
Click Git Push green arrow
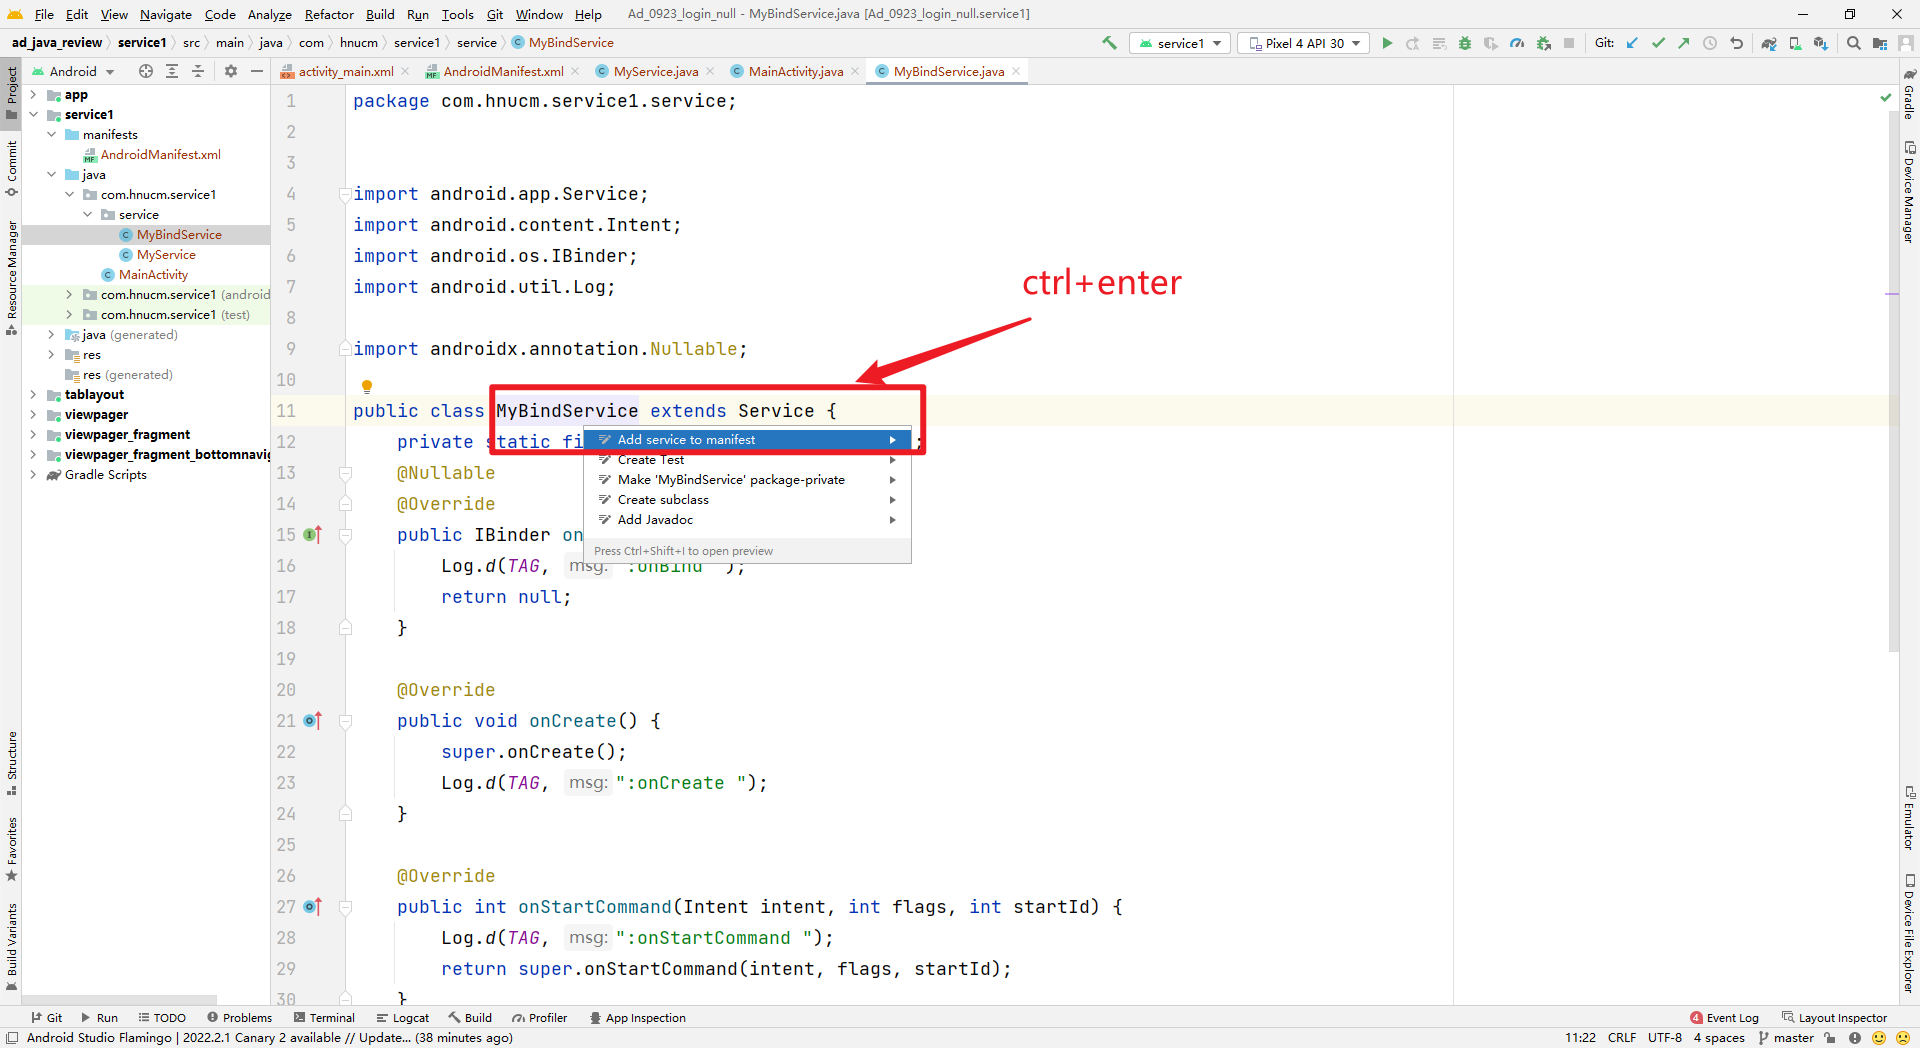(x=1684, y=43)
